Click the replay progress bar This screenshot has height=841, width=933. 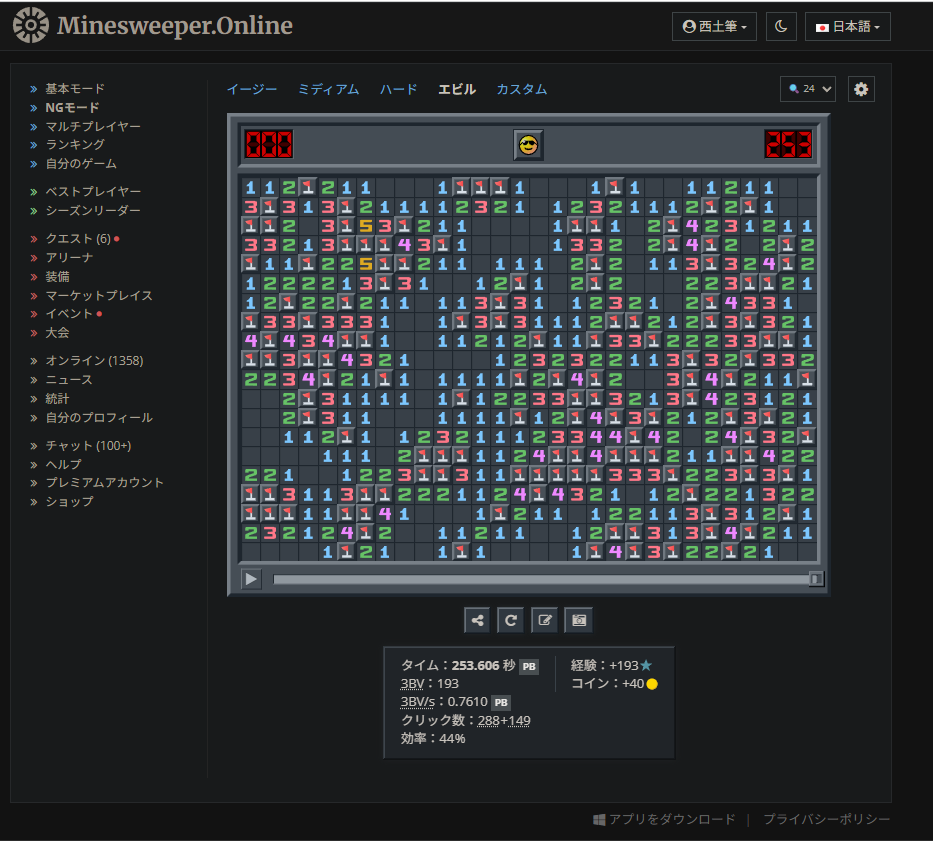pos(540,578)
